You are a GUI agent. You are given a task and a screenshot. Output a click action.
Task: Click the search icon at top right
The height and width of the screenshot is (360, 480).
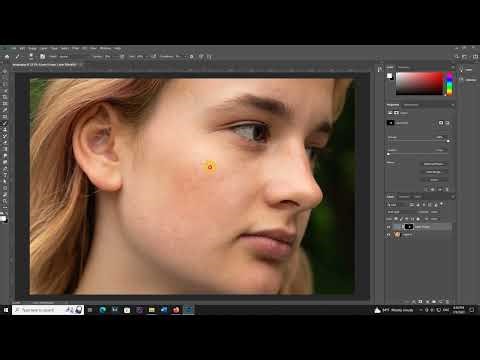click(457, 57)
